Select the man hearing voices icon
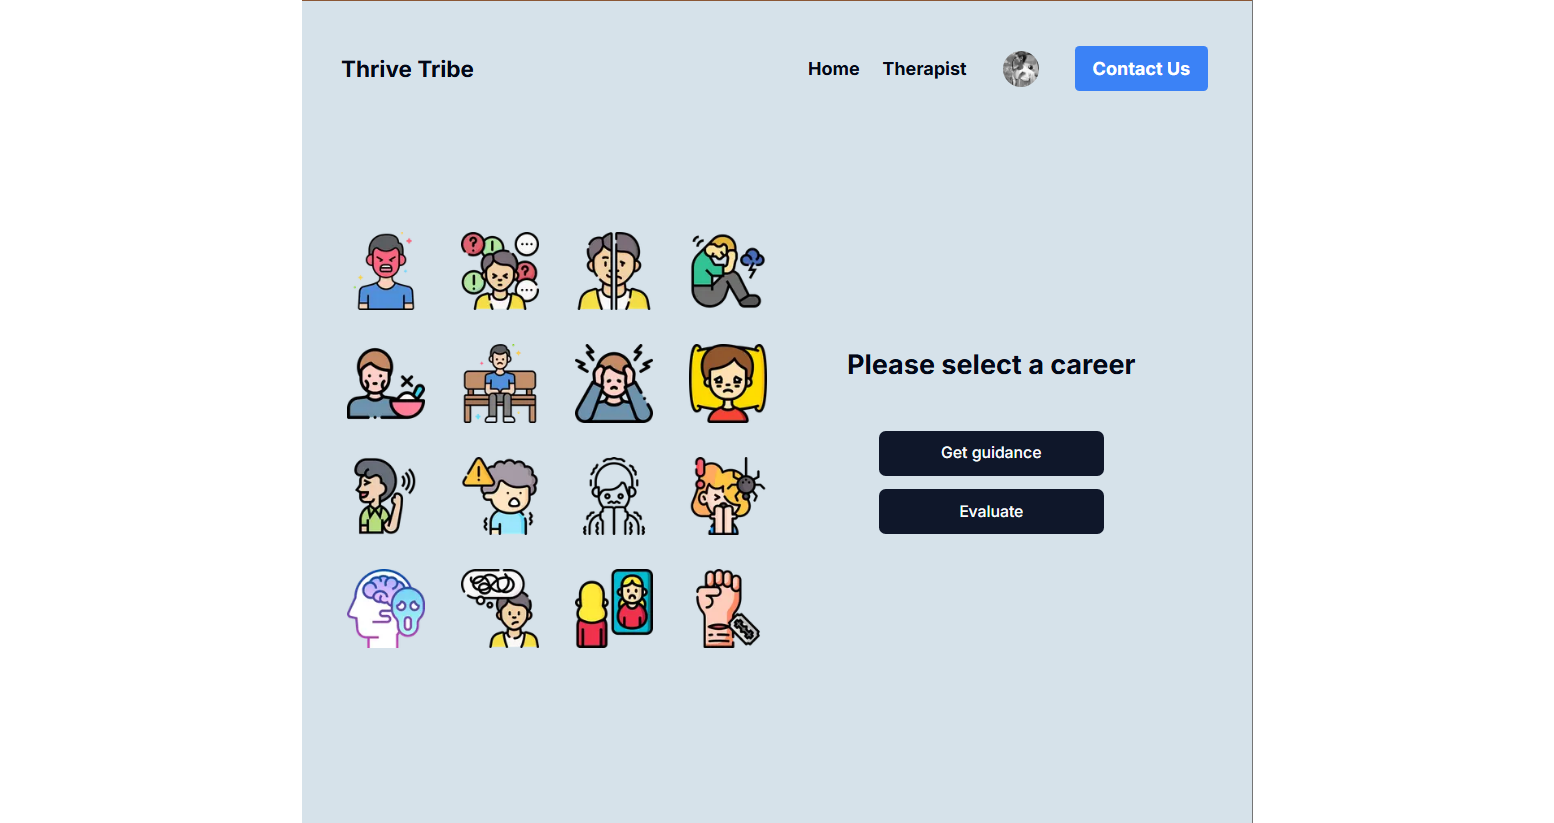The image size is (1554, 823). (386, 496)
